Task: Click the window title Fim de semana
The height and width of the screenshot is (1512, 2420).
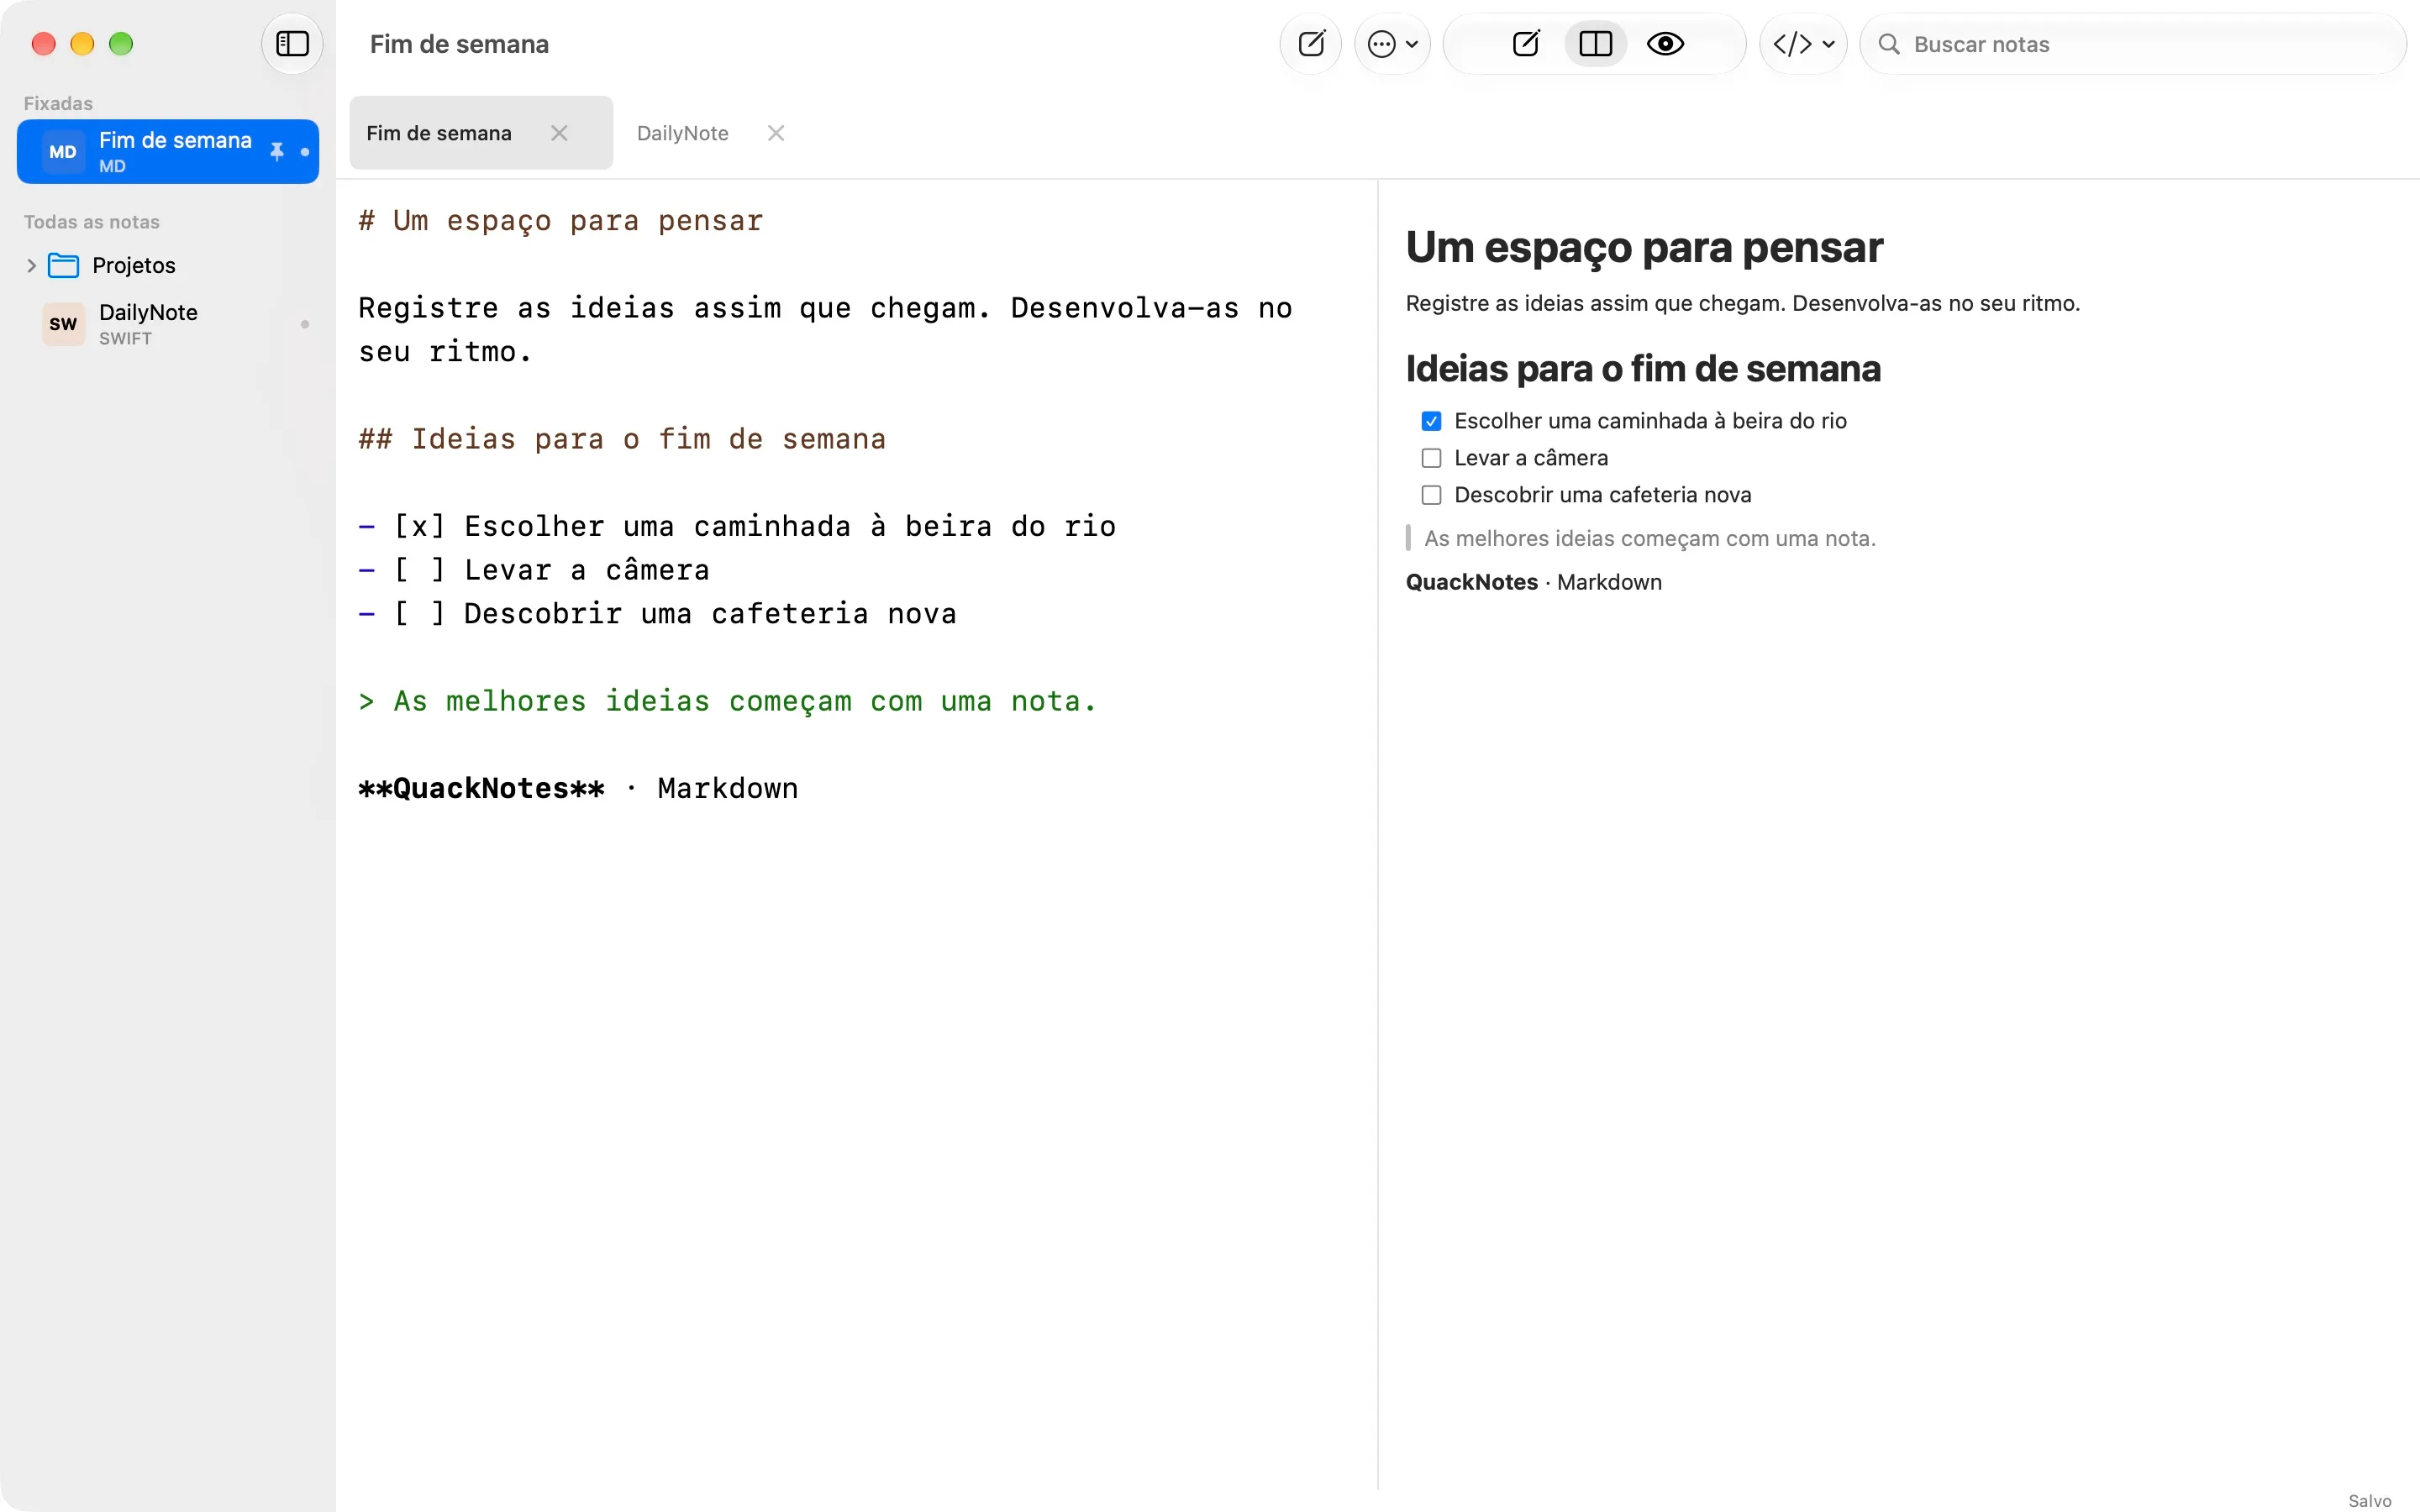Action: (x=459, y=44)
